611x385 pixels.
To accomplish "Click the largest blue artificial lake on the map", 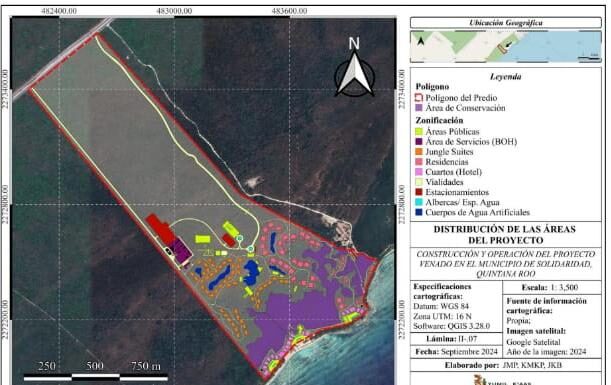I will tap(251, 272).
